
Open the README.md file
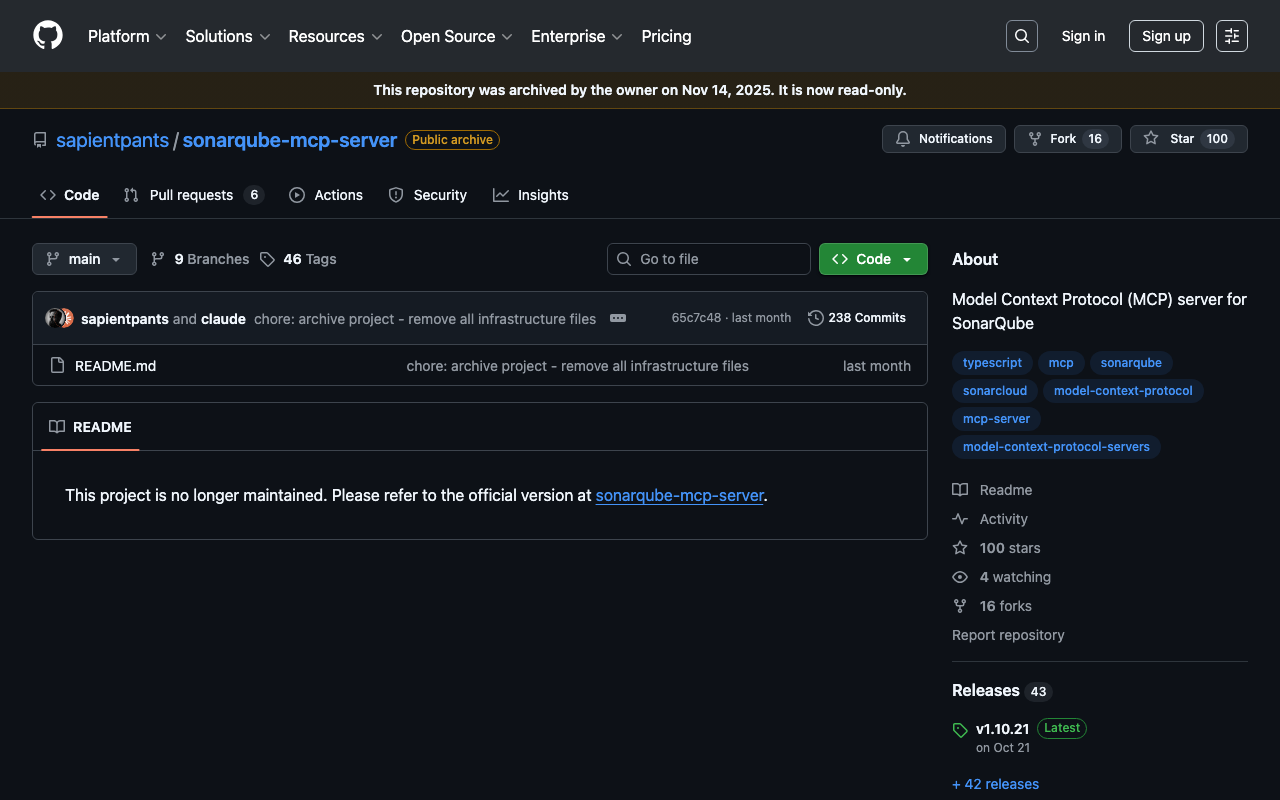coord(115,366)
